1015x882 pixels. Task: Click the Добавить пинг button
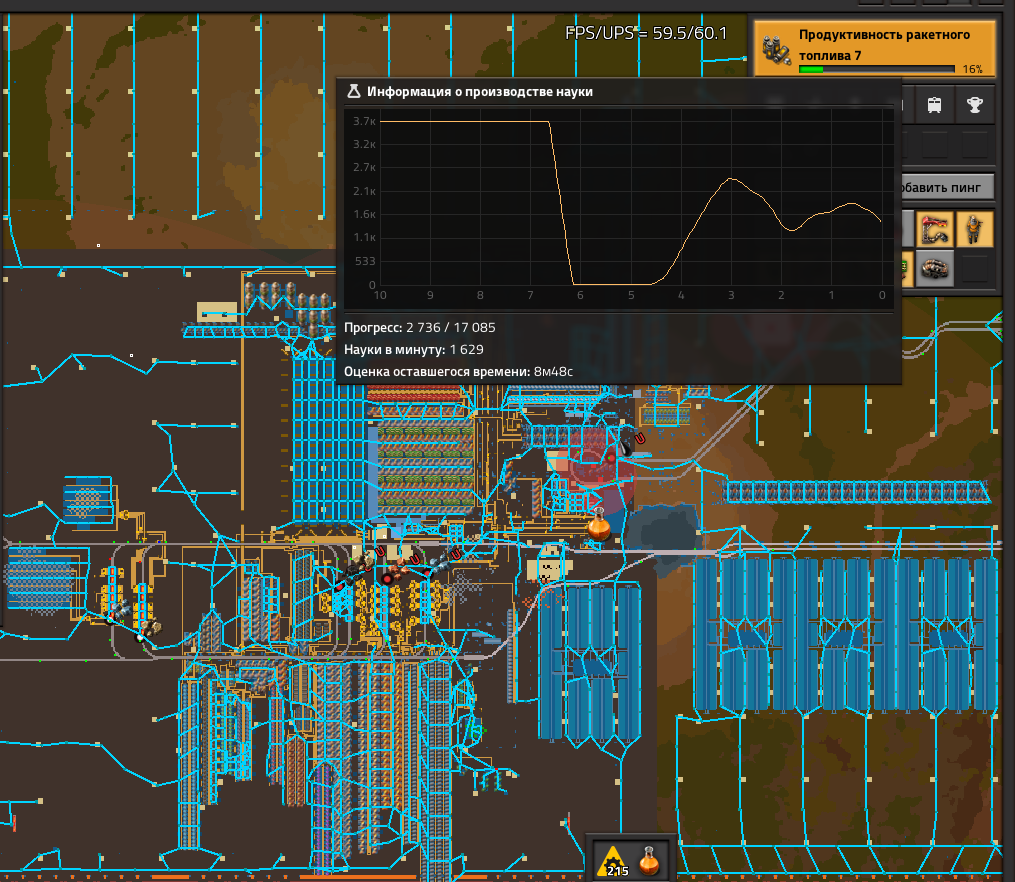point(947,188)
